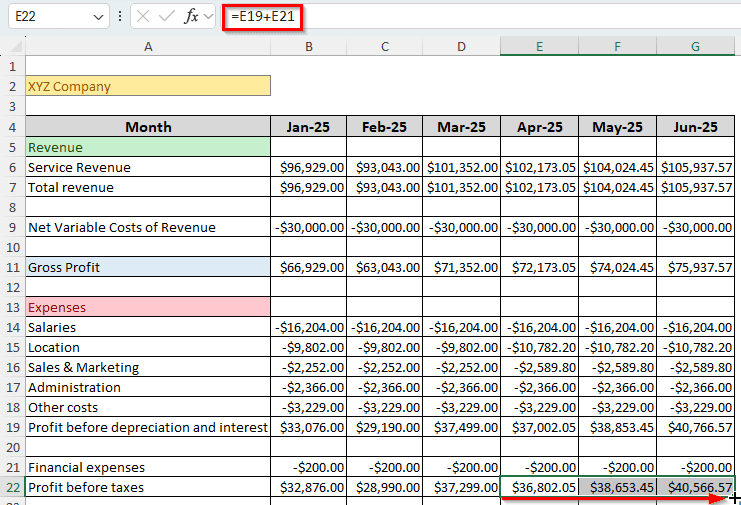Click the Jan-25 column heading cell
The image size is (741, 505).
coord(308,127)
